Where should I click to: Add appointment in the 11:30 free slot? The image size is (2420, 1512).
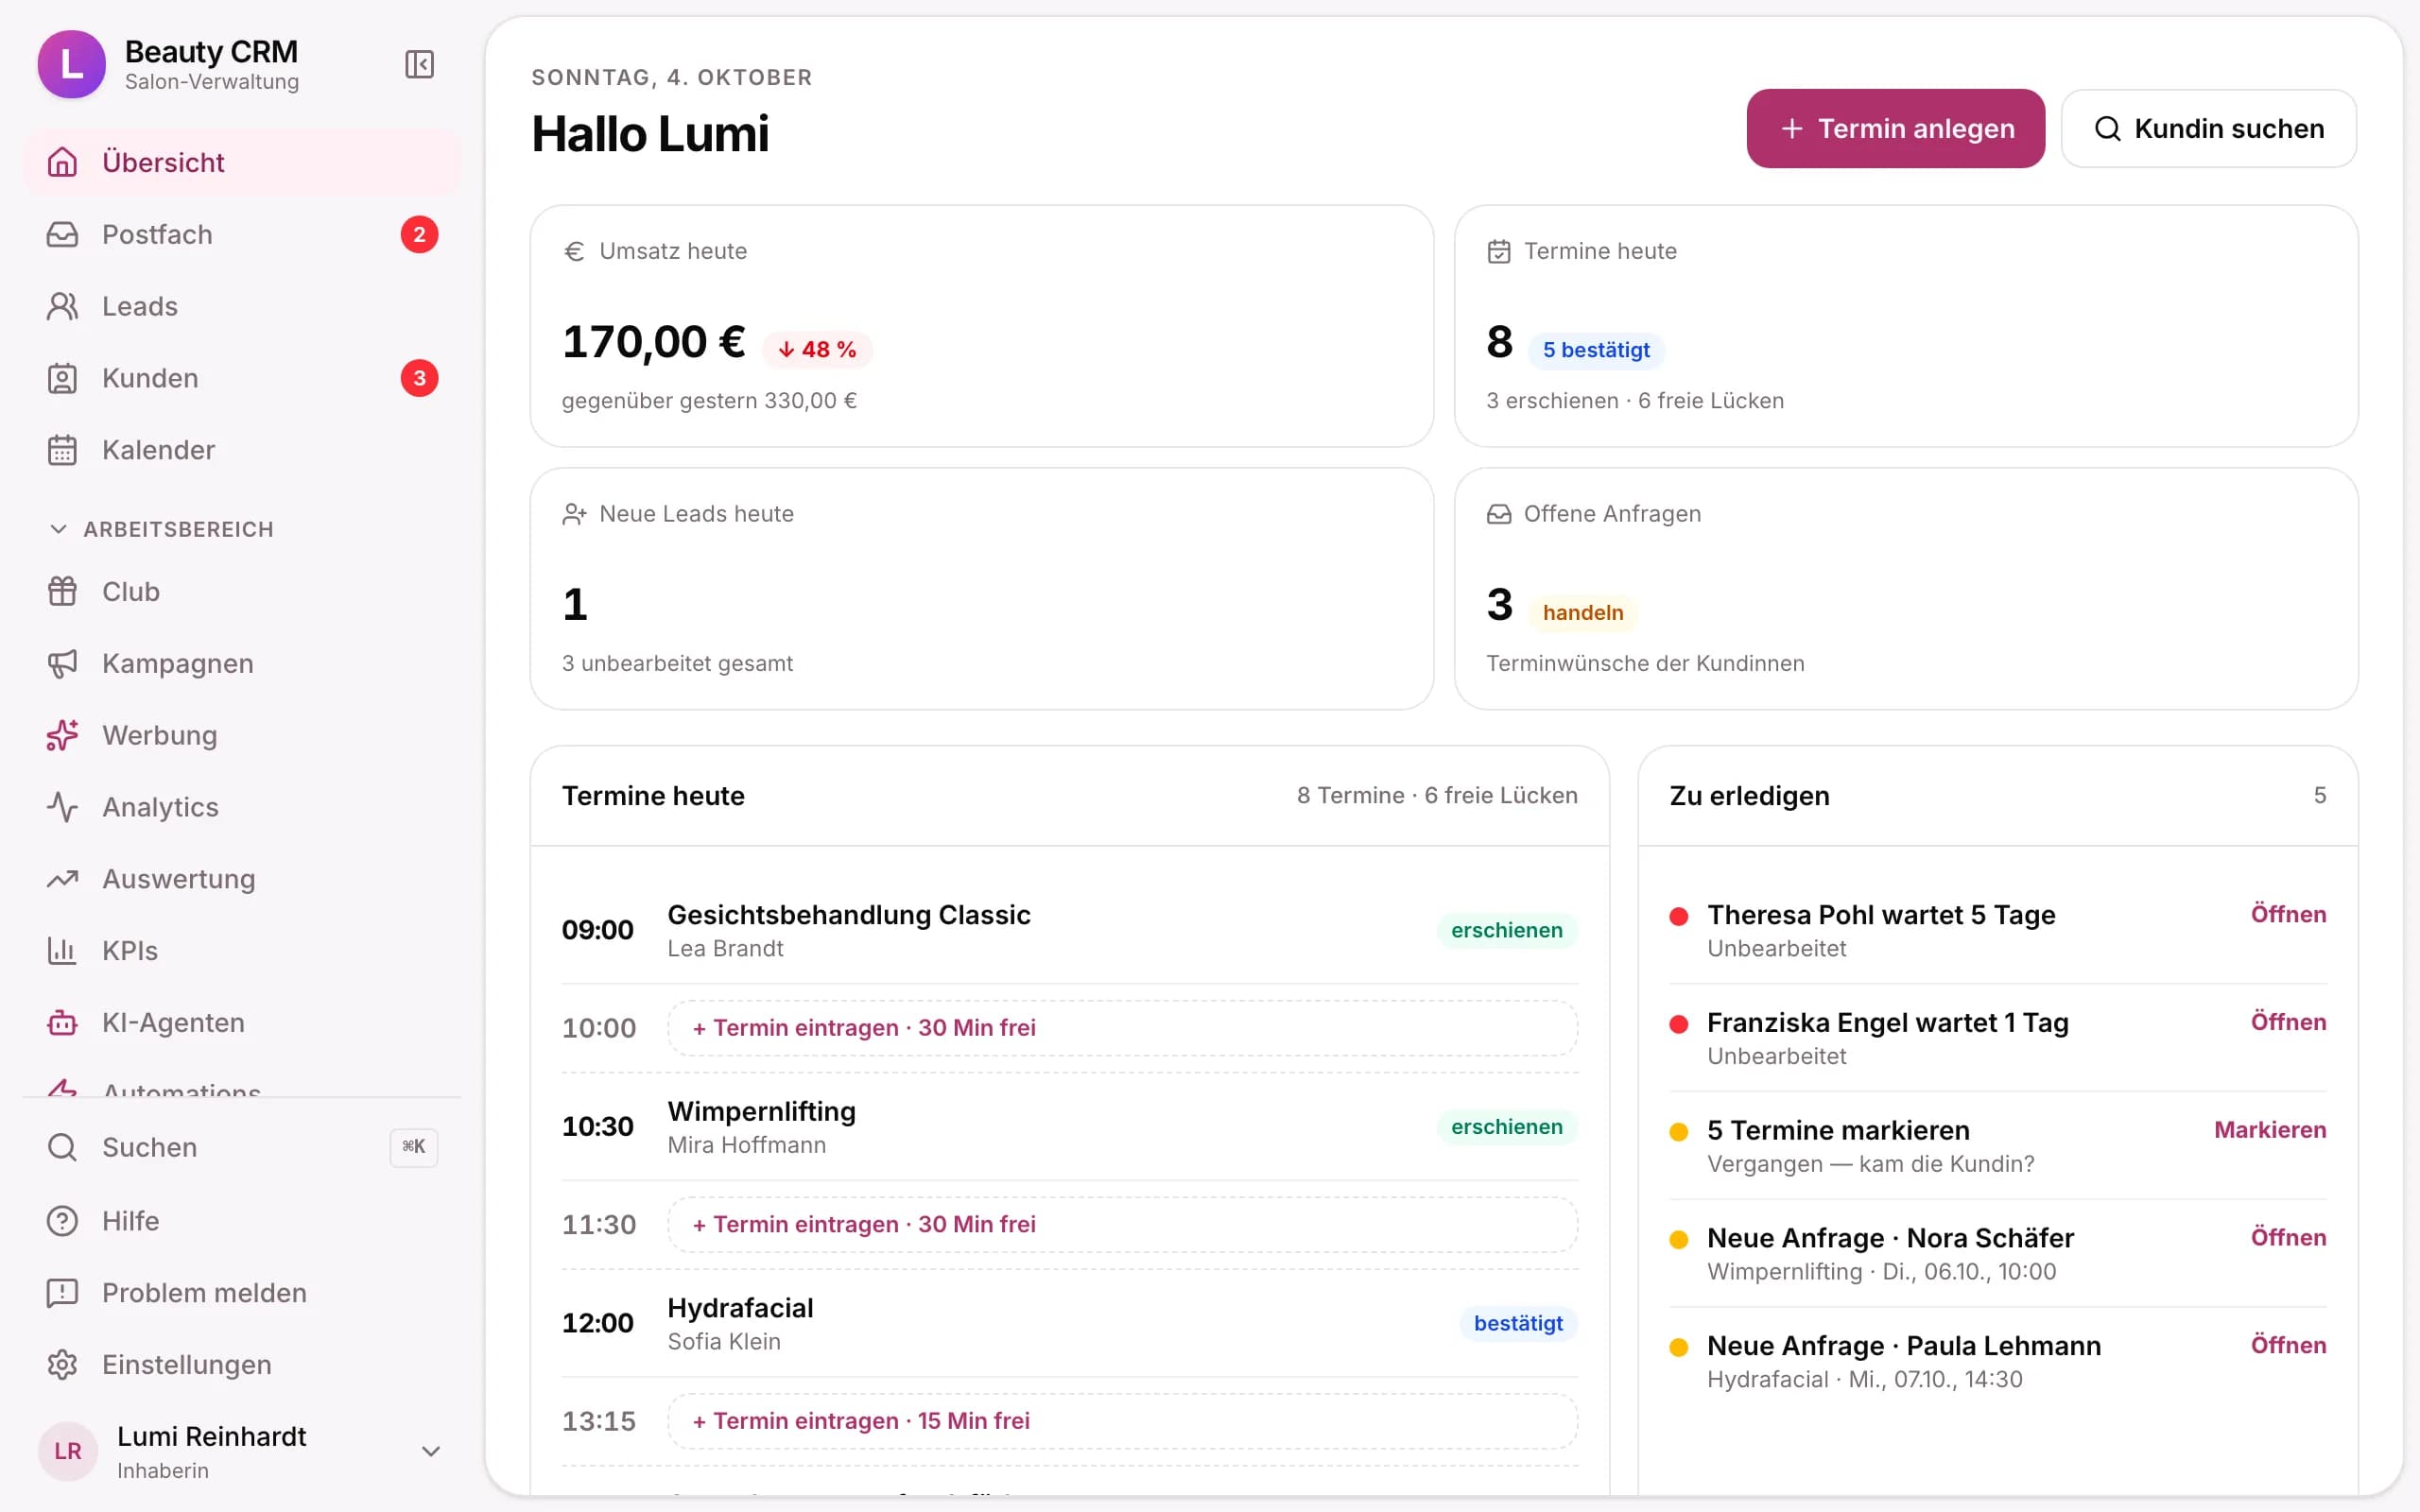(x=1122, y=1224)
